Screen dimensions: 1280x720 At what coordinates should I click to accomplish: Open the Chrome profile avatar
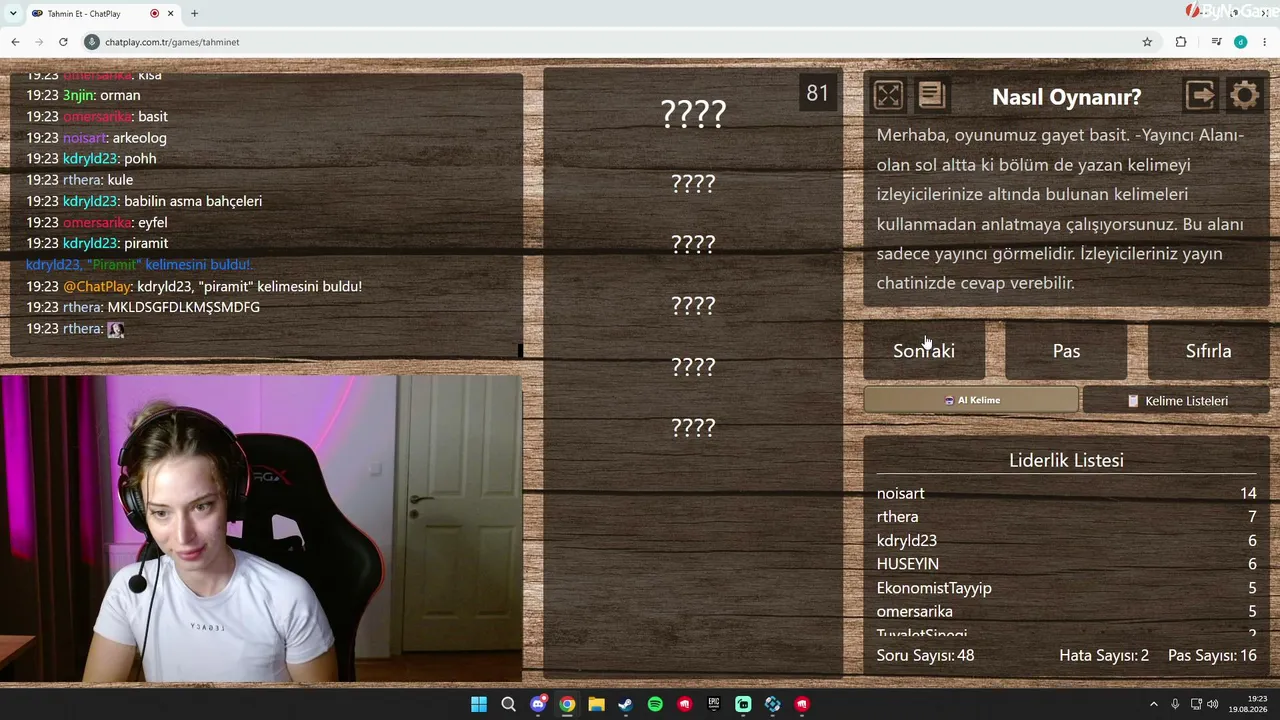[x=1240, y=42]
